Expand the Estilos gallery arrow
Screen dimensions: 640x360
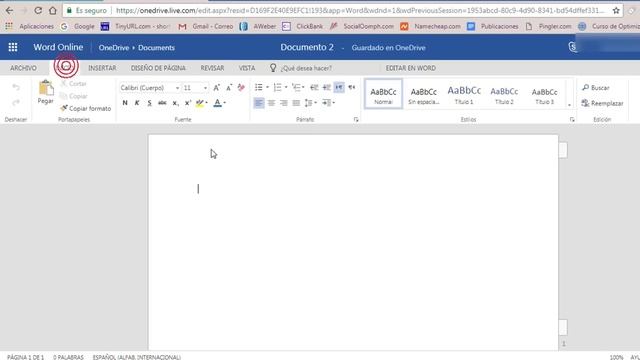pos(569,105)
